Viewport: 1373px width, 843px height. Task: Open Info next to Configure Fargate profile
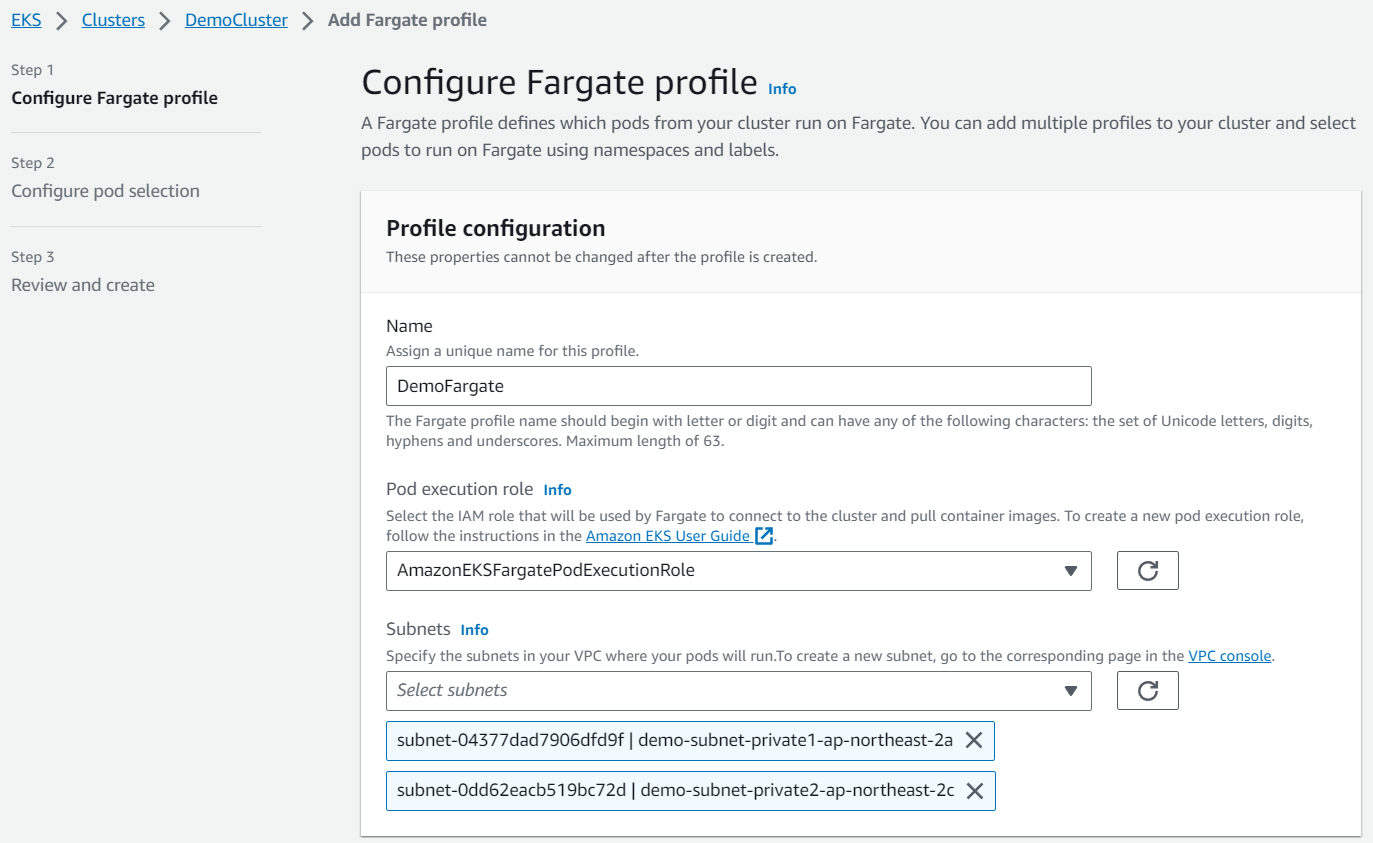(x=782, y=89)
